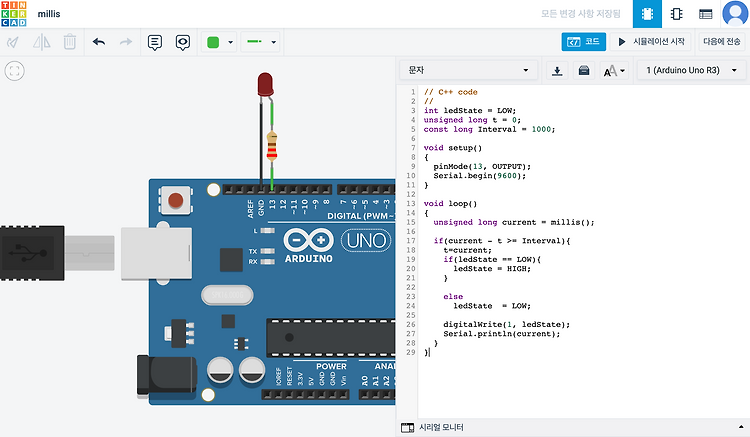Expand the wire color dropdown arrow
The image size is (750, 437).
(x=231, y=42)
